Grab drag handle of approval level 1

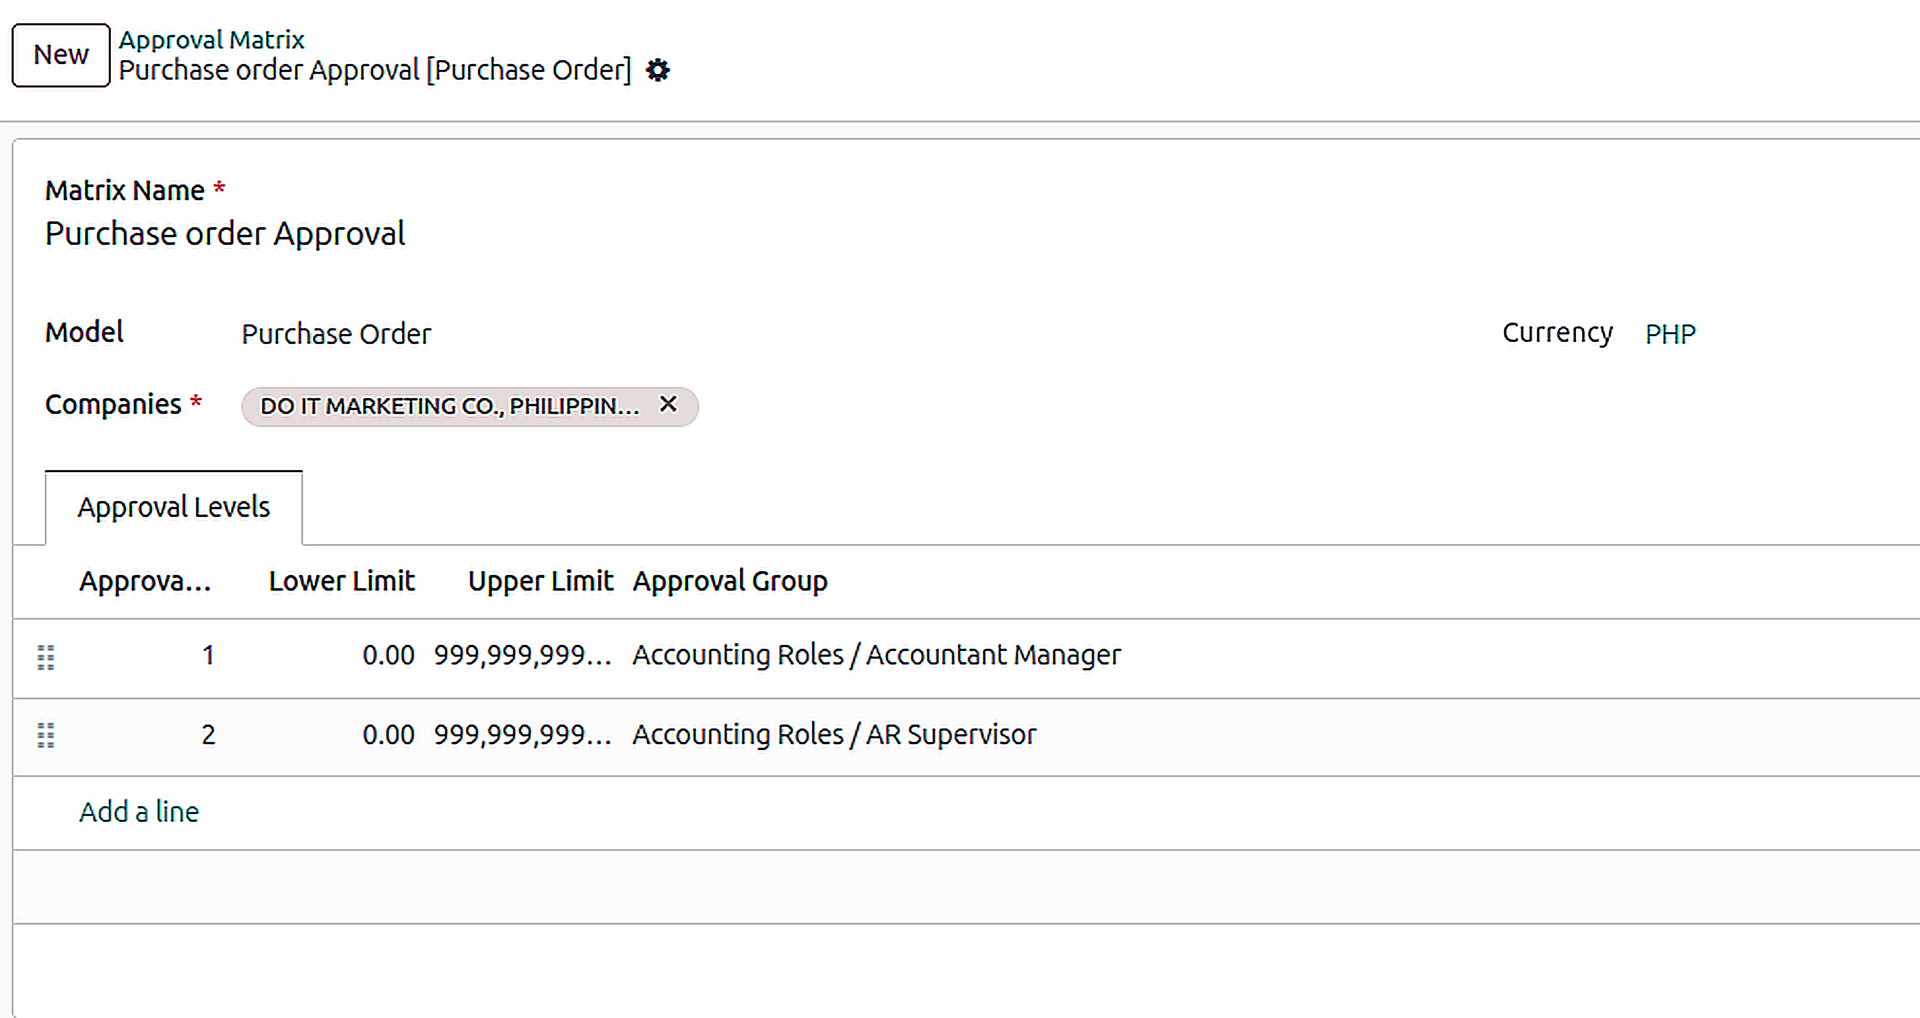tap(46, 657)
